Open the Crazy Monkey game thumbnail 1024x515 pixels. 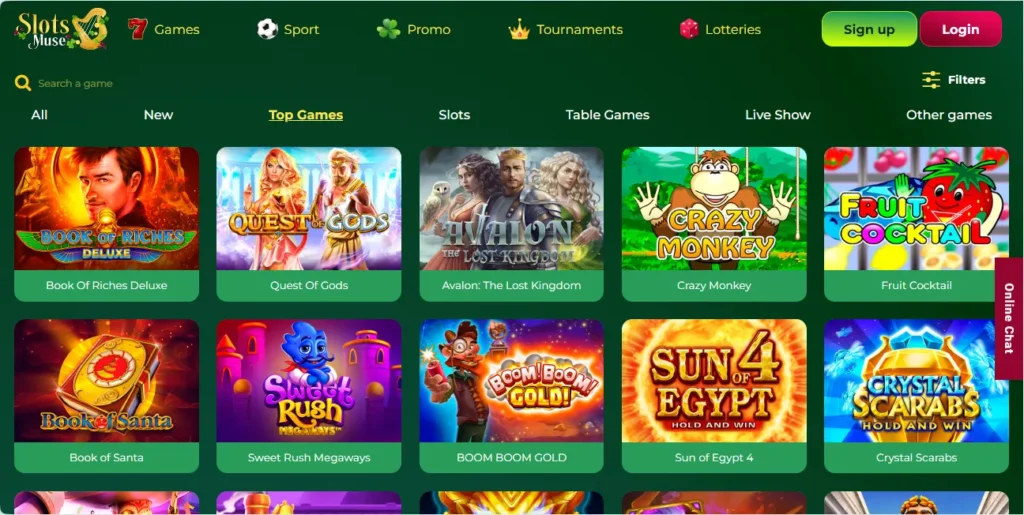(x=714, y=208)
